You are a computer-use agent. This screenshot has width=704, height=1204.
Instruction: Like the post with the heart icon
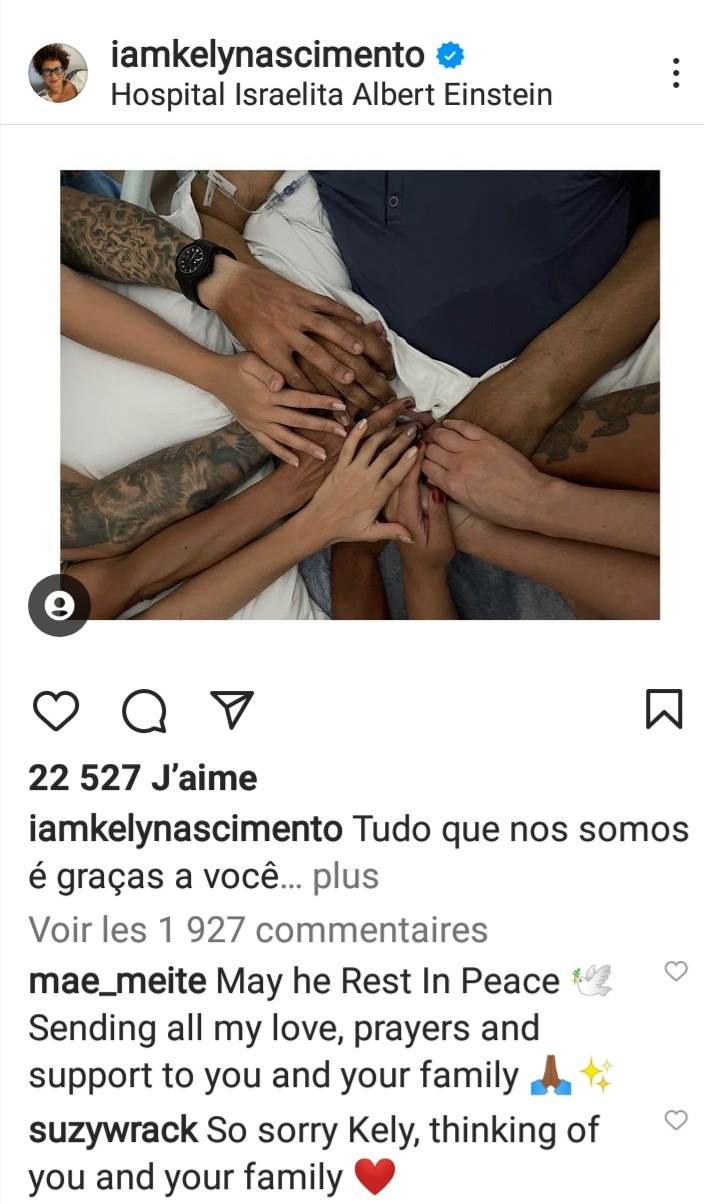(56, 710)
